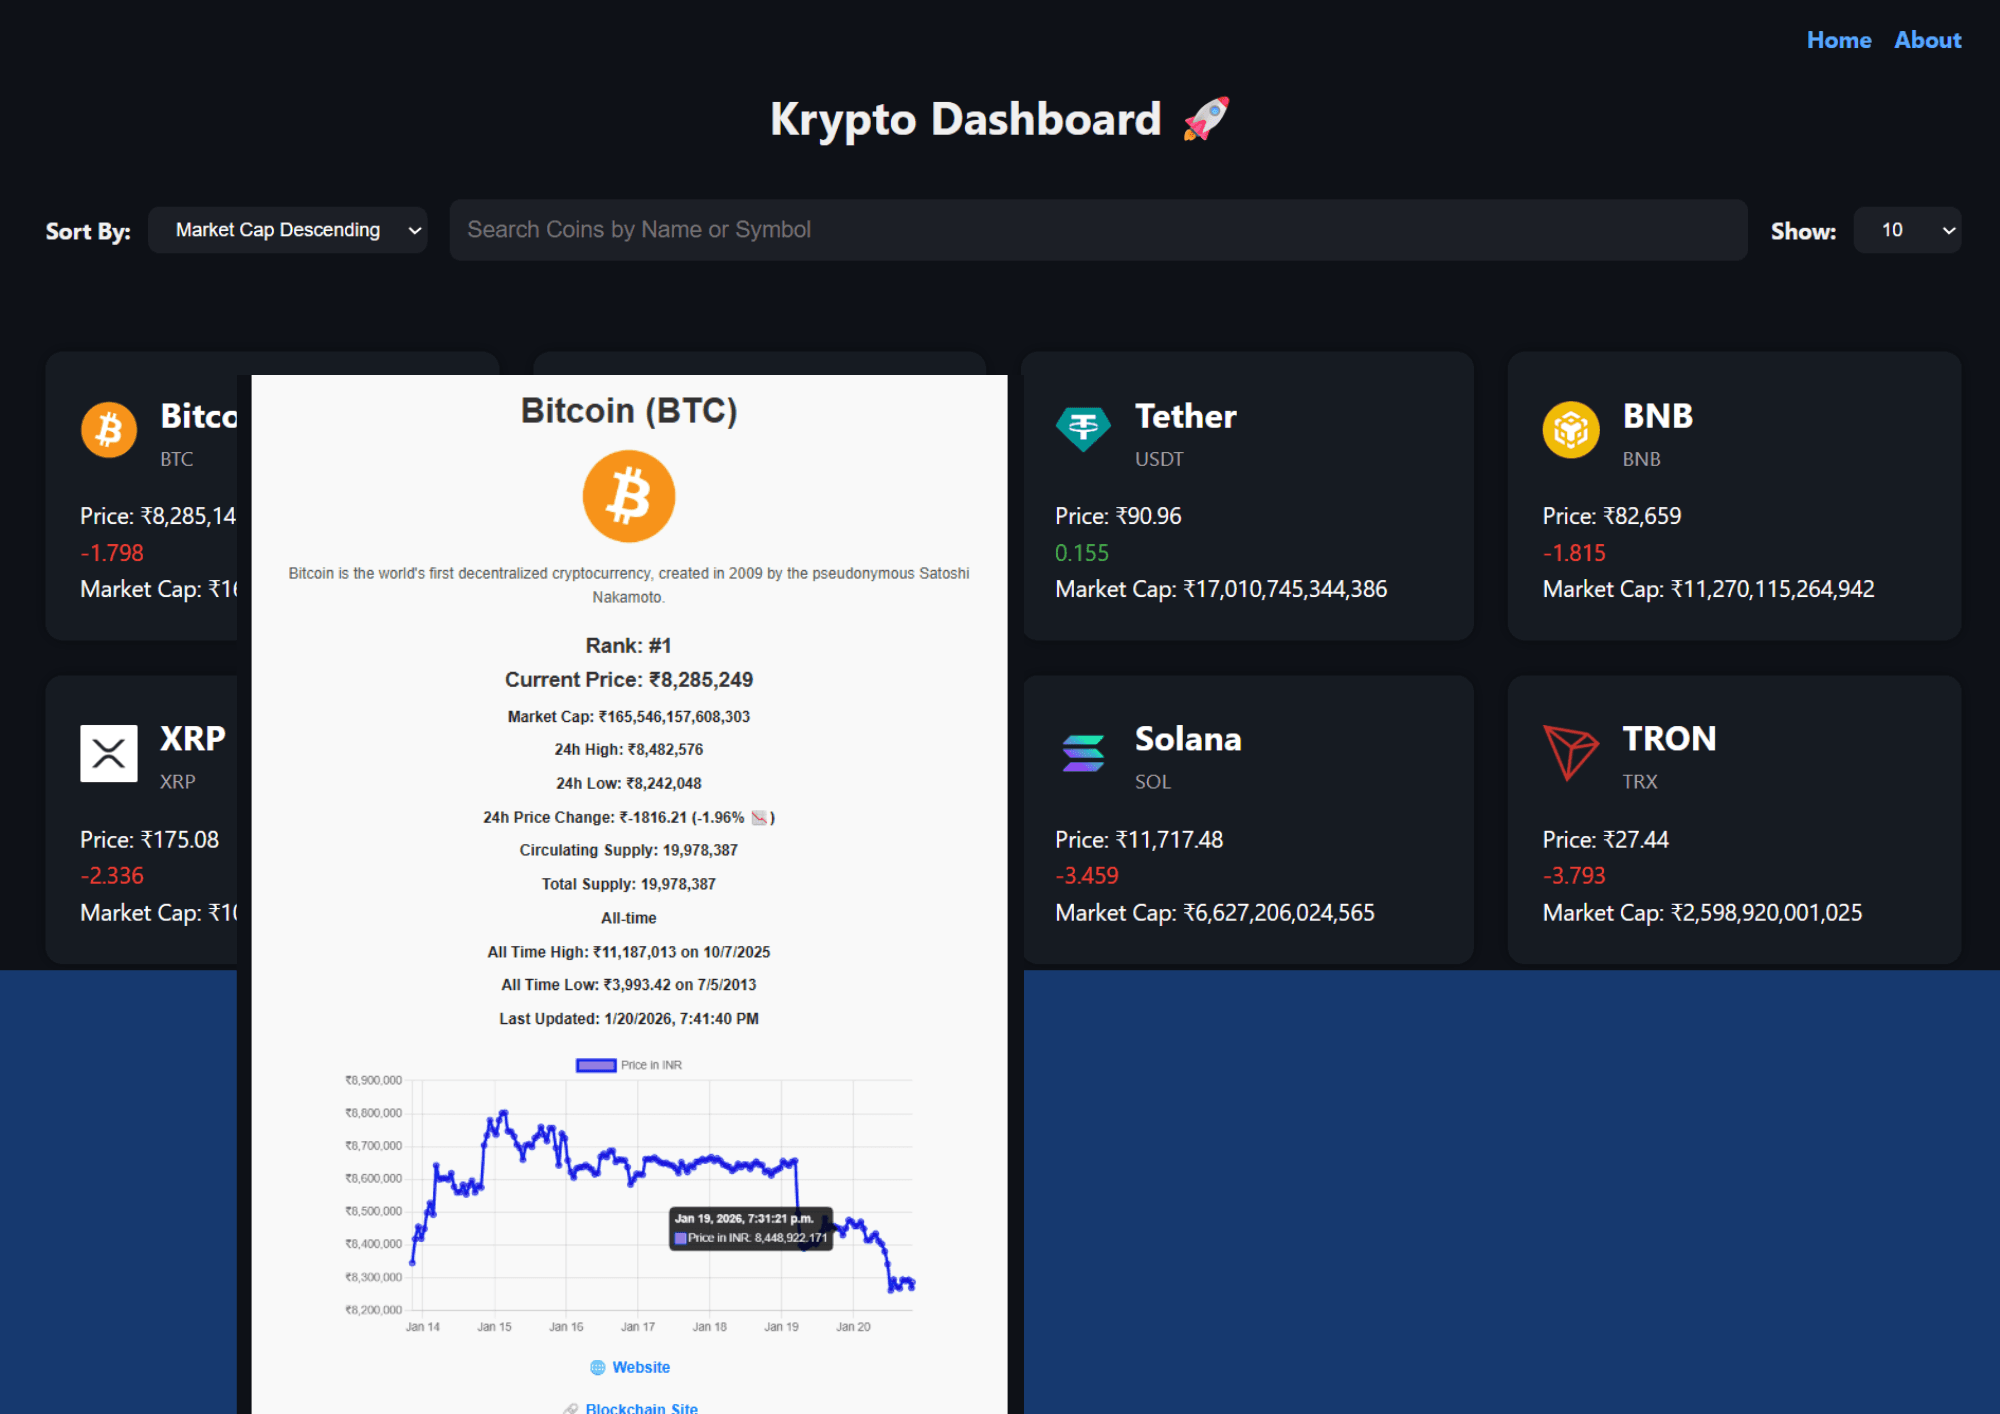Click BNB change value -1.815

[1574, 553]
